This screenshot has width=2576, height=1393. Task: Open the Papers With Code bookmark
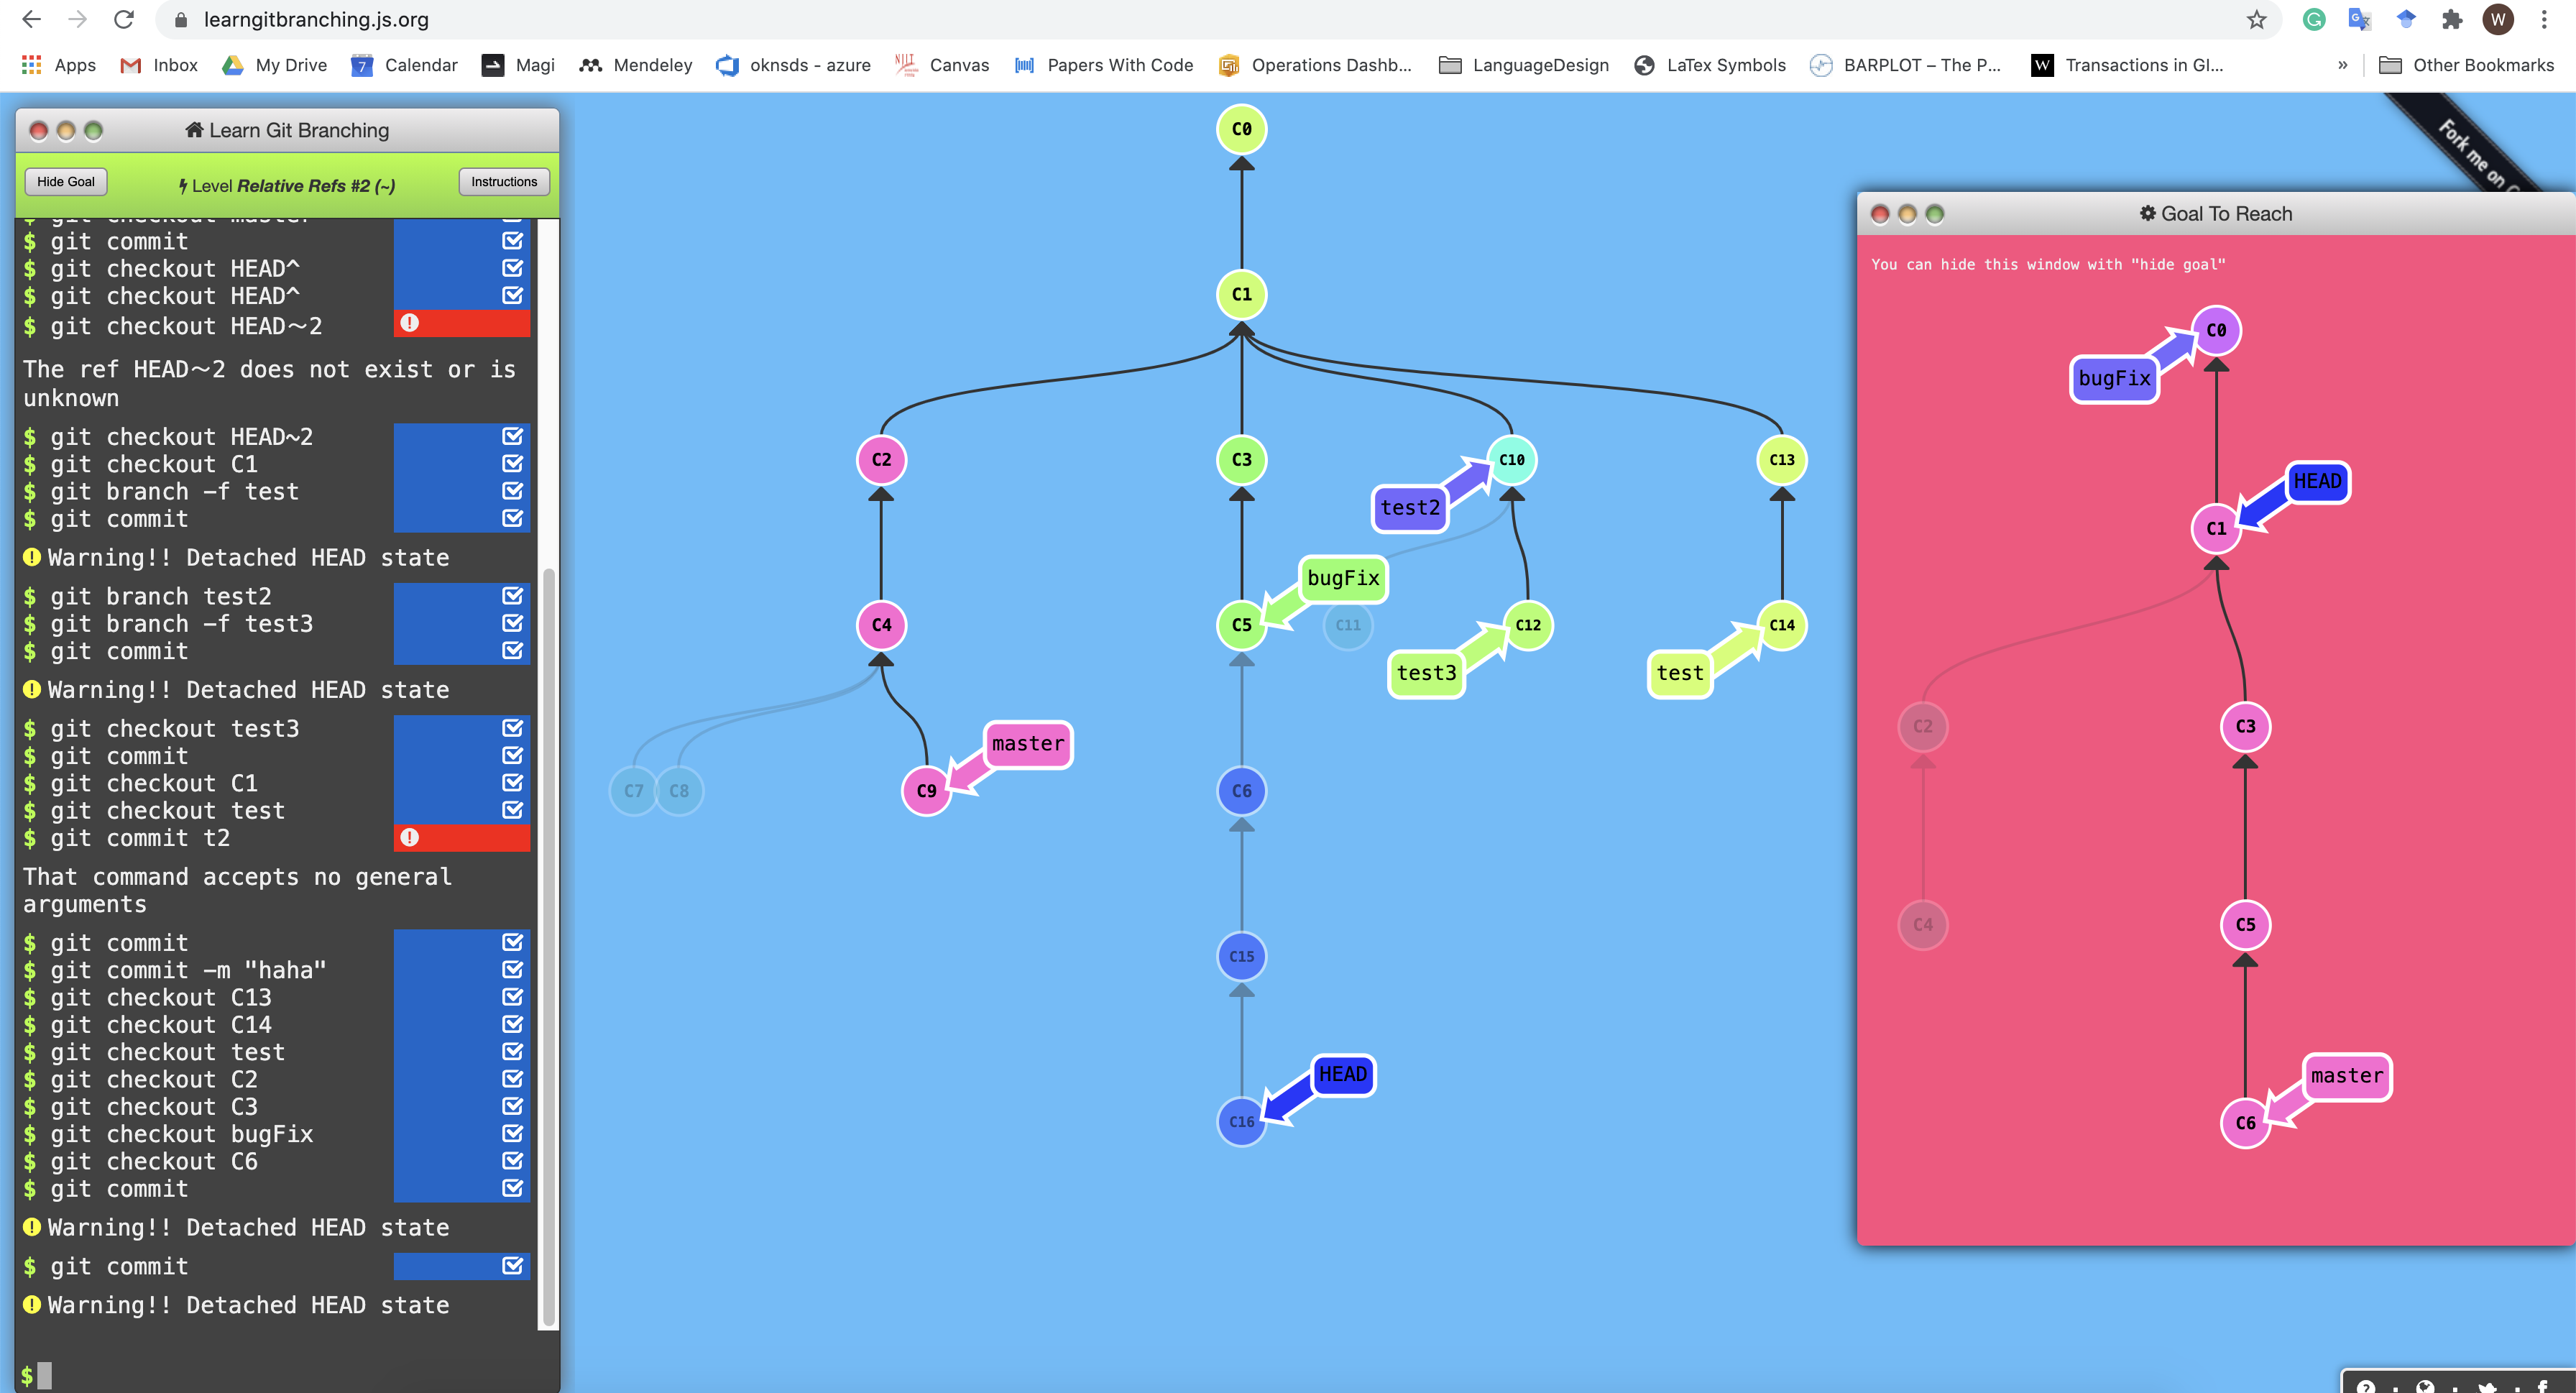click(1104, 65)
